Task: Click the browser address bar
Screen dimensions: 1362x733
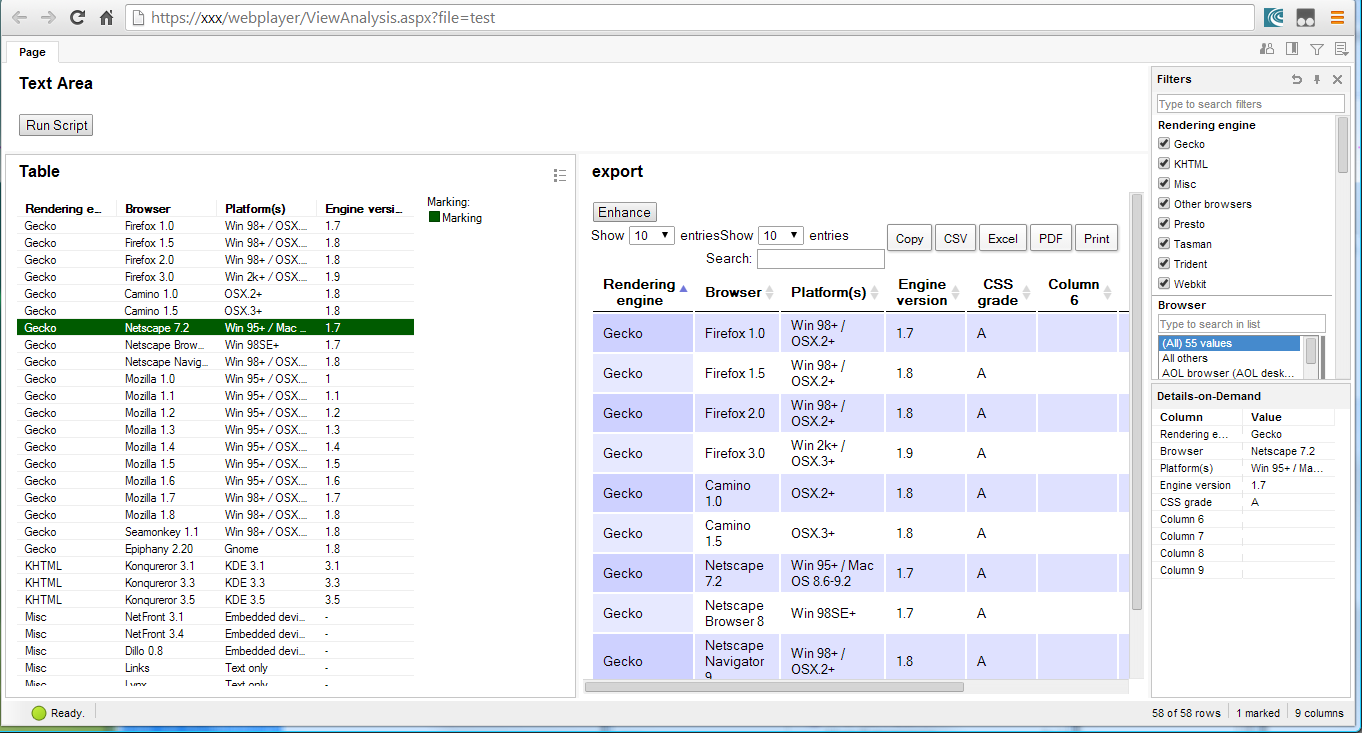Action: [691, 17]
